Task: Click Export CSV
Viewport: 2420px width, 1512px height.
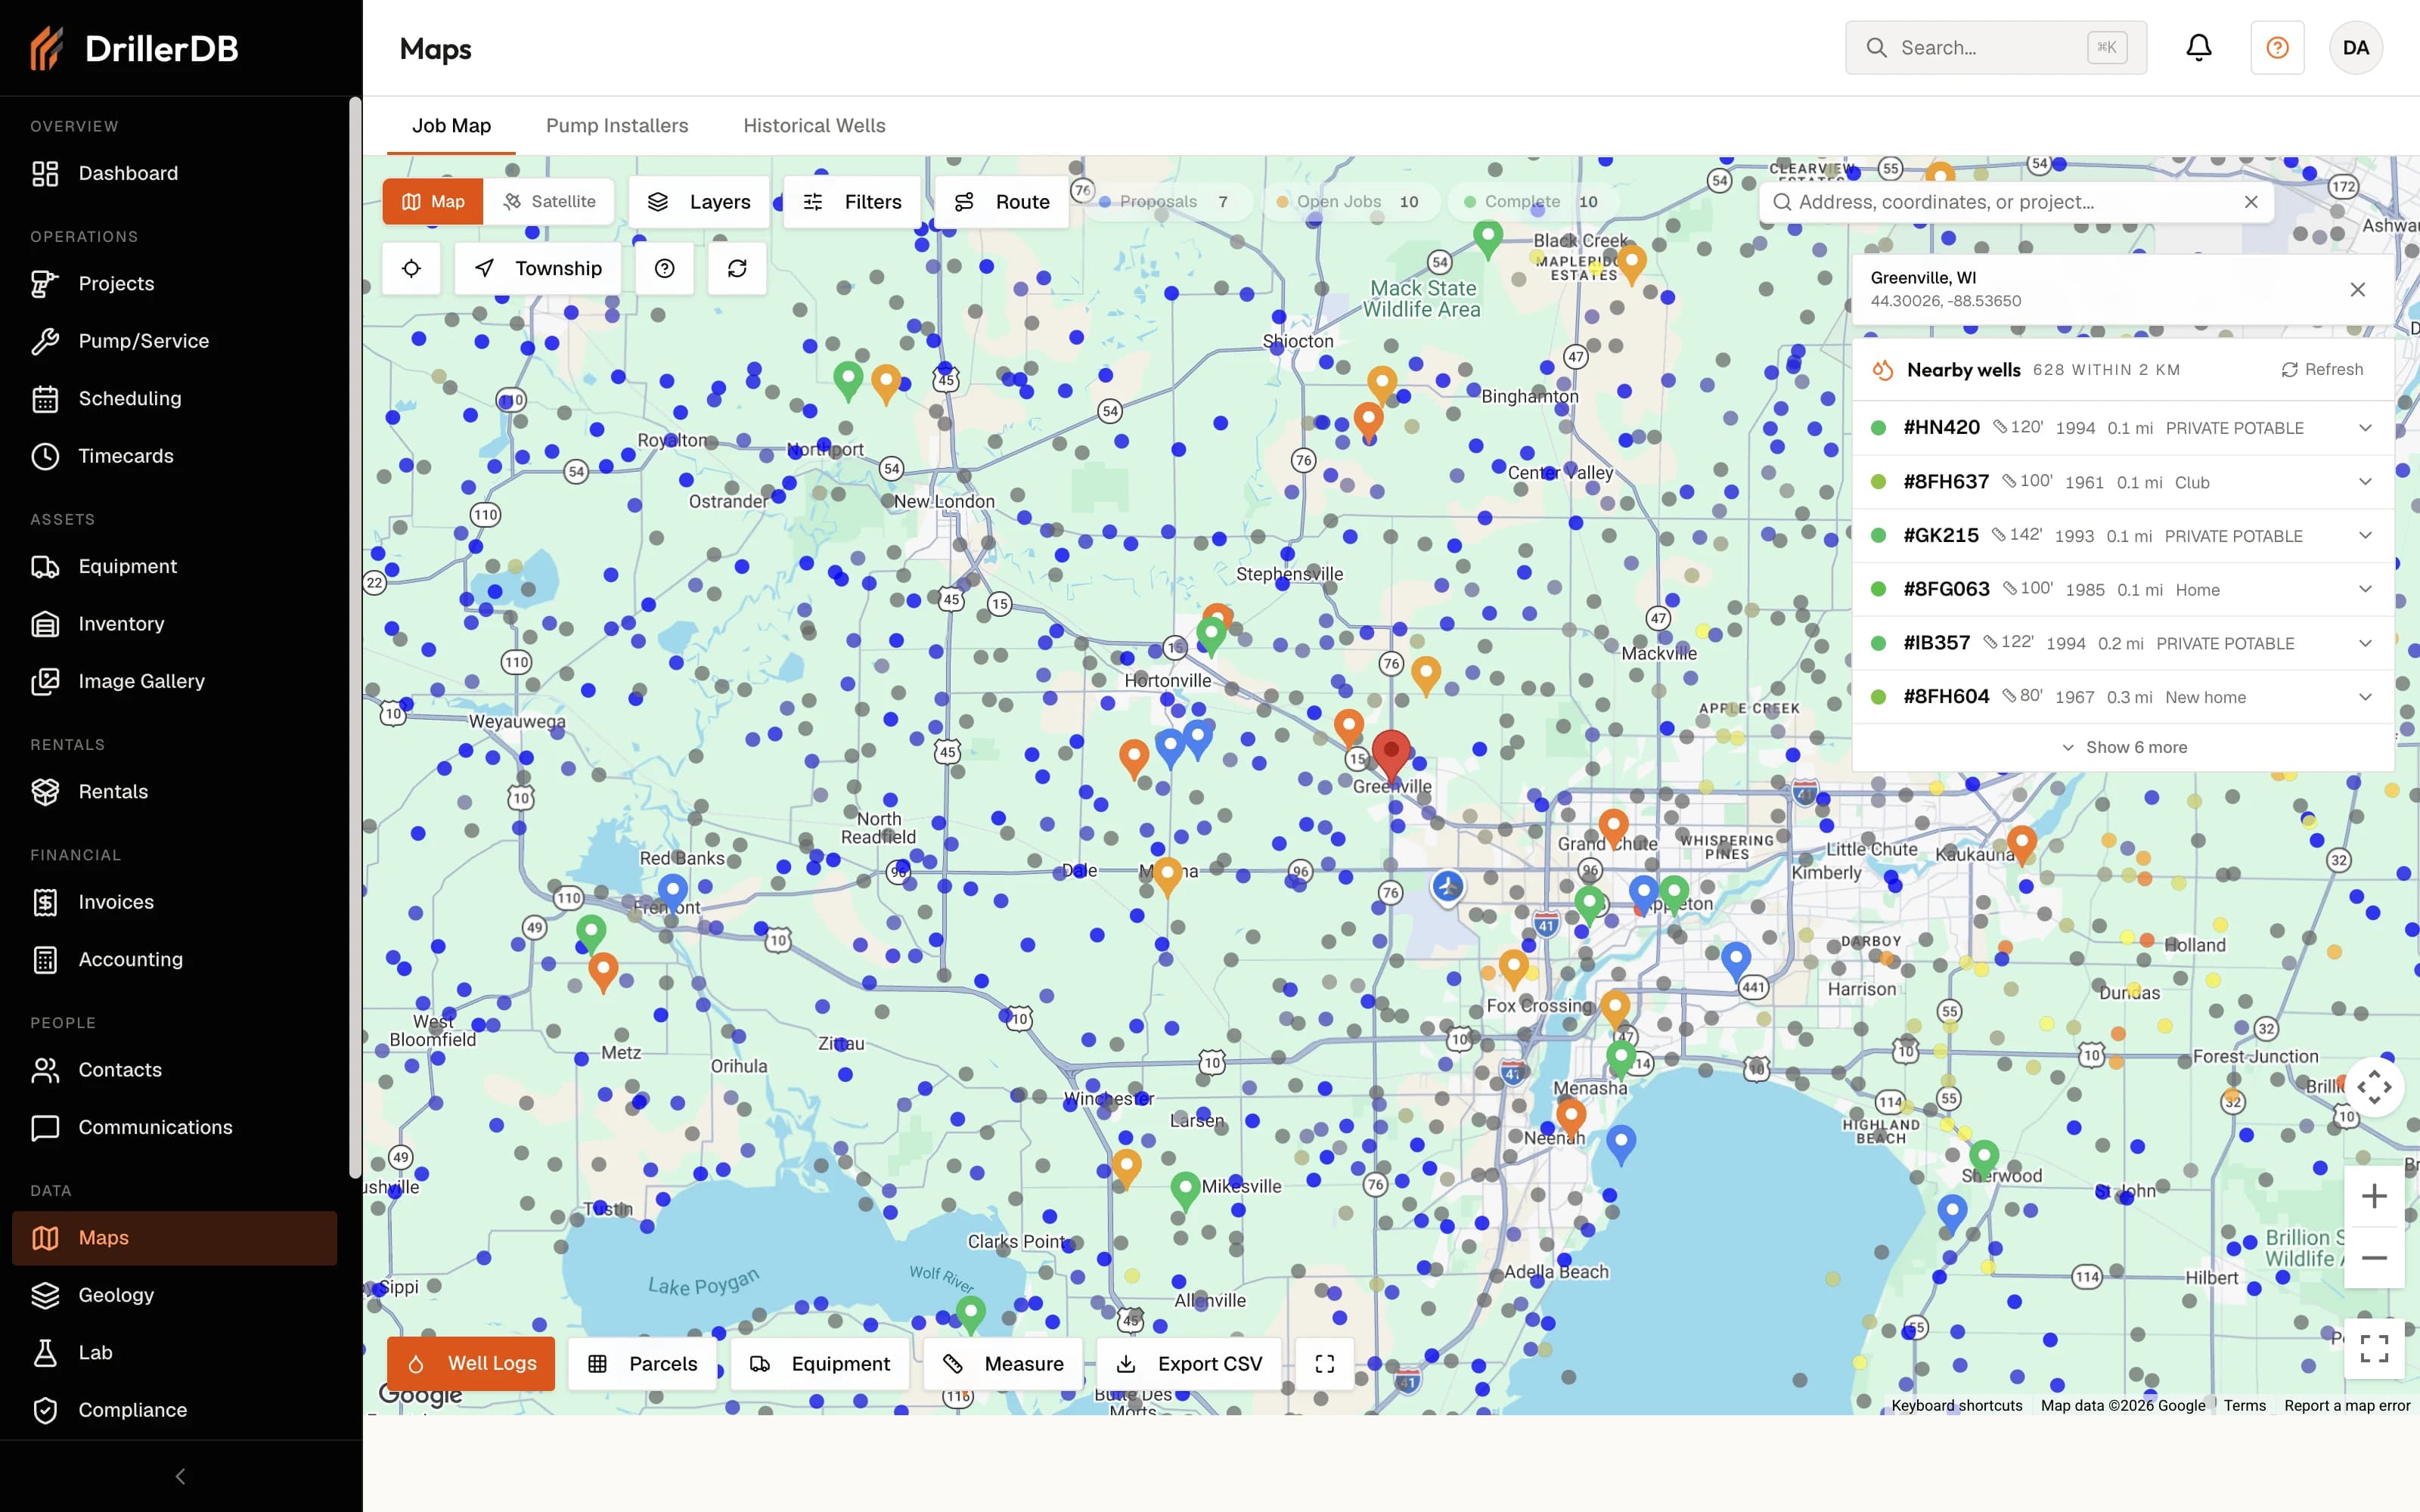Action: pos(1189,1364)
